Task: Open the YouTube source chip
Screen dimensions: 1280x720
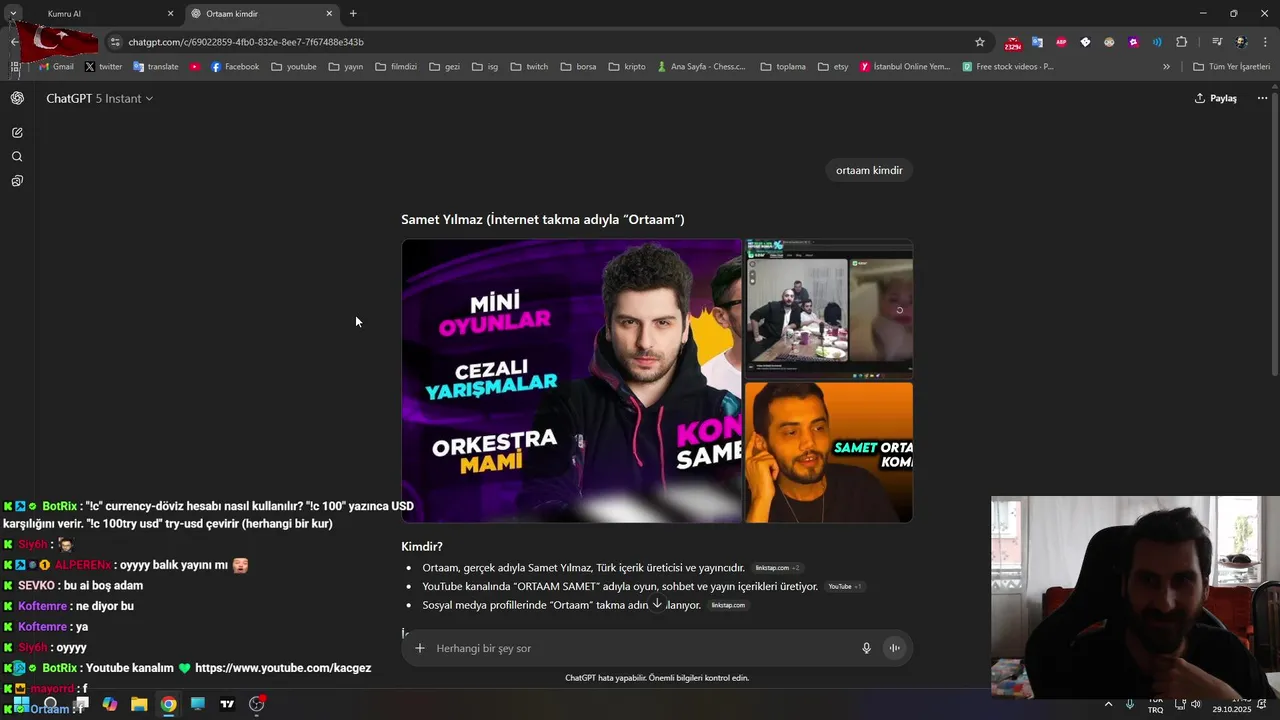Action: [x=844, y=587]
